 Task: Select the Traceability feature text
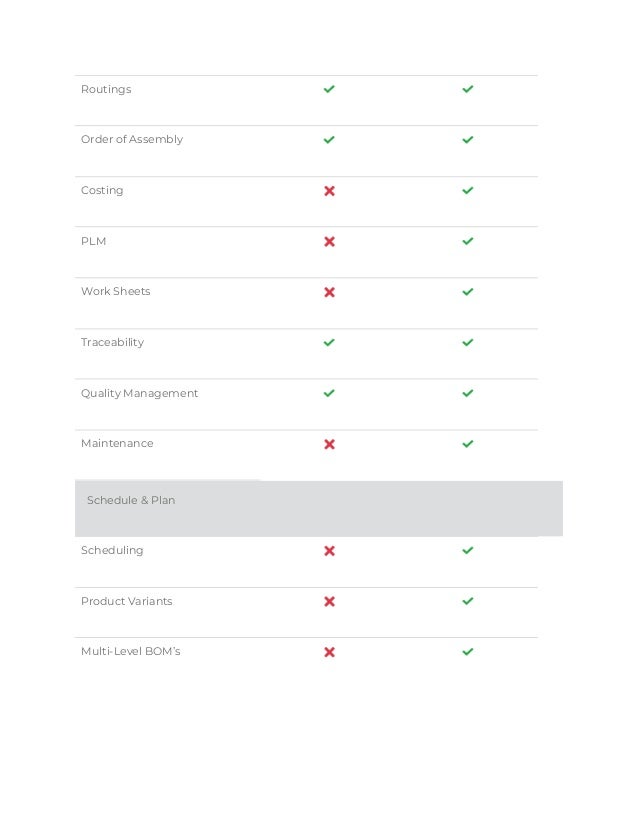[x=112, y=342]
